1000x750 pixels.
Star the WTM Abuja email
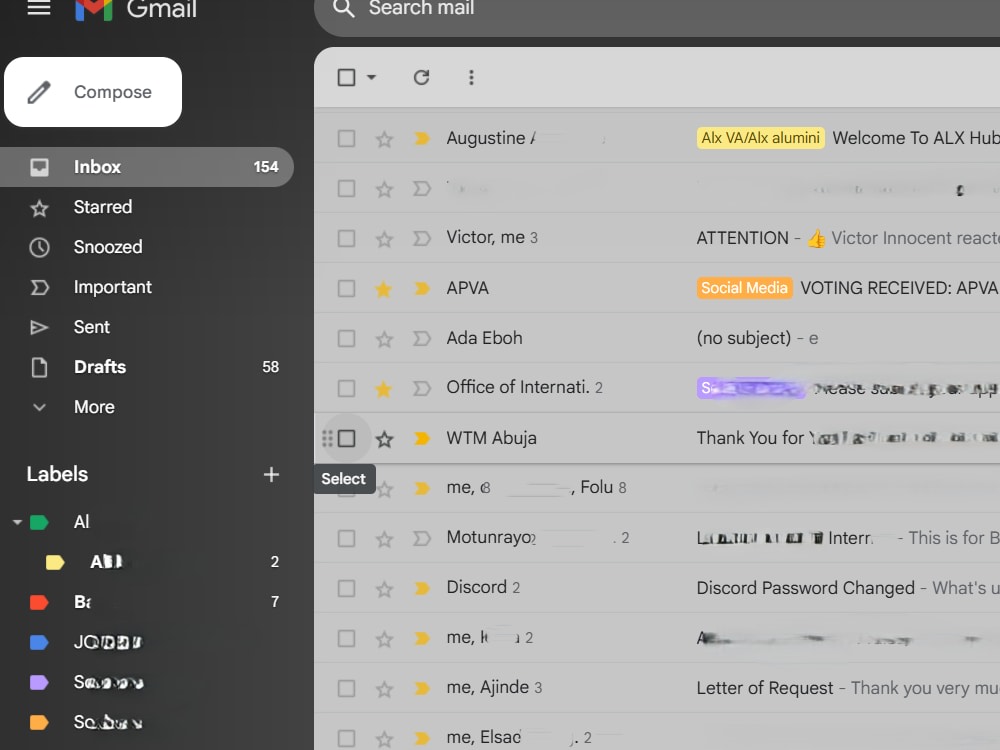(x=384, y=439)
